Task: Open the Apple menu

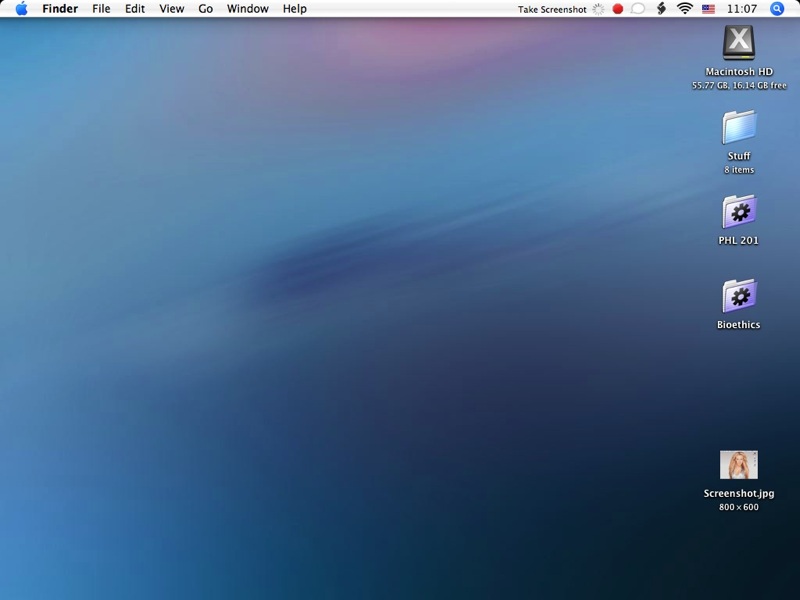Action: [21, 9]
